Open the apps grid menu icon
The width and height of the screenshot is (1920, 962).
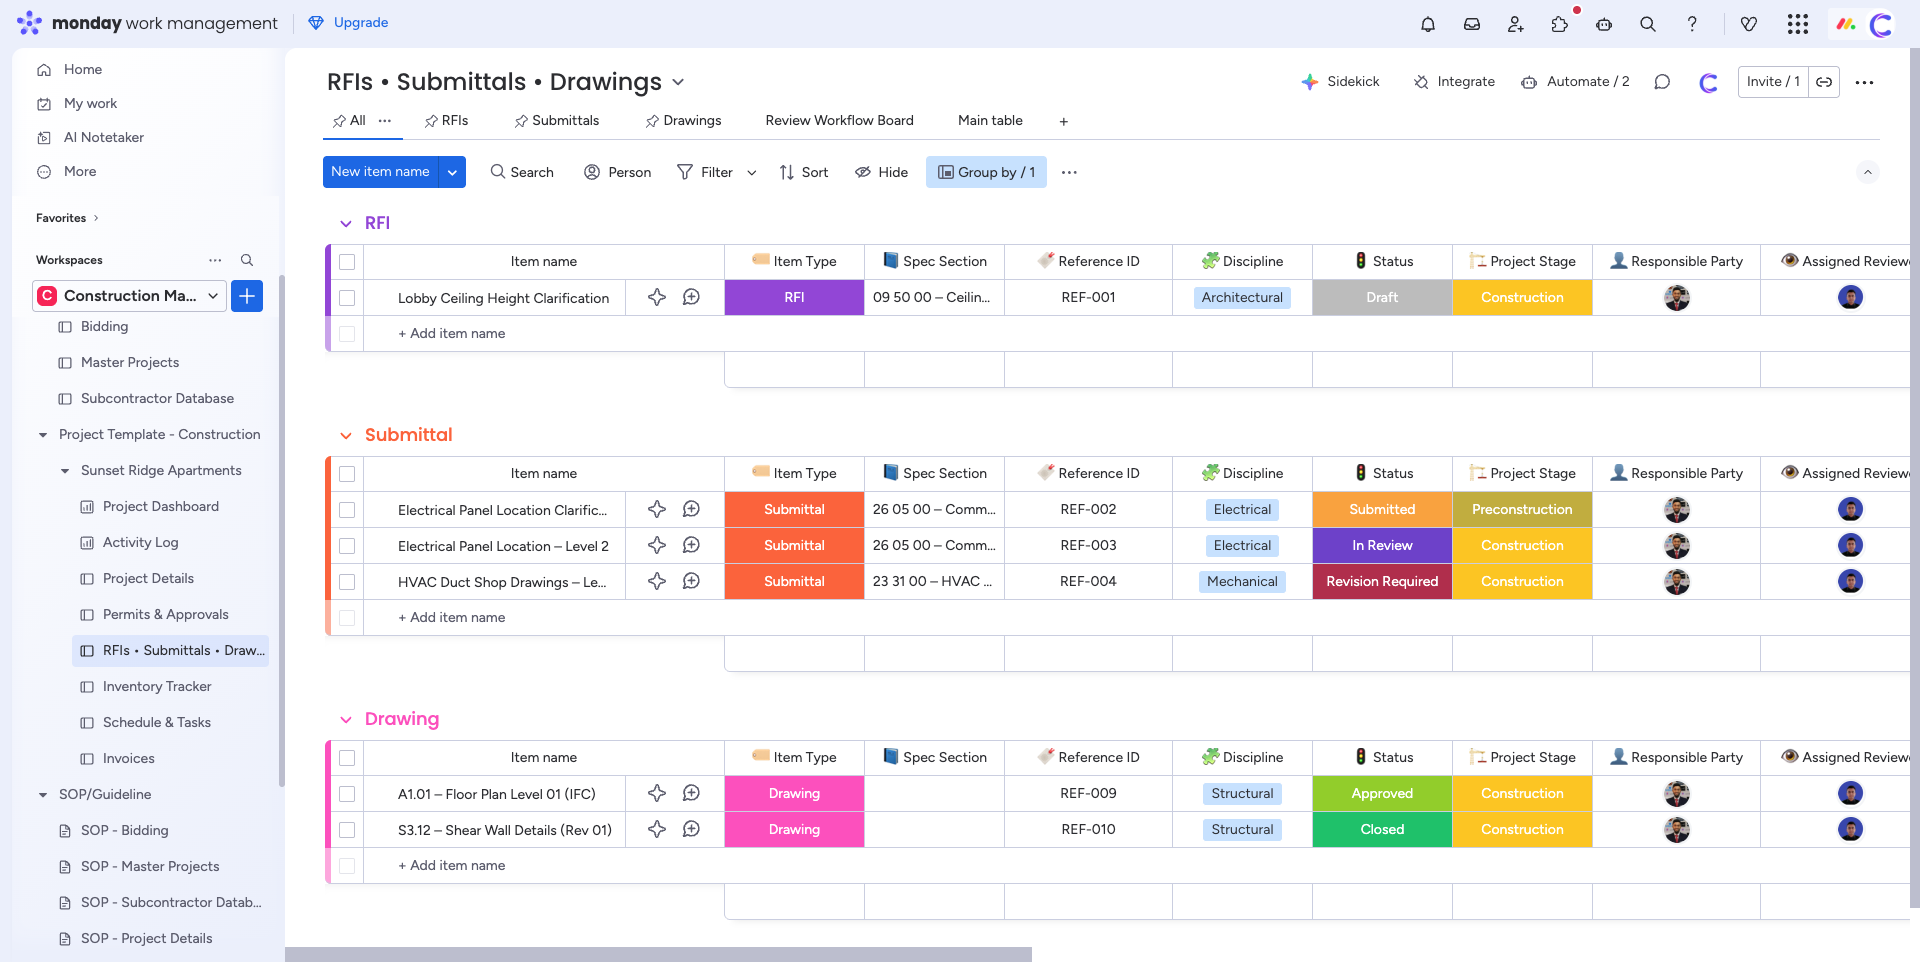tap(1797, 24)
